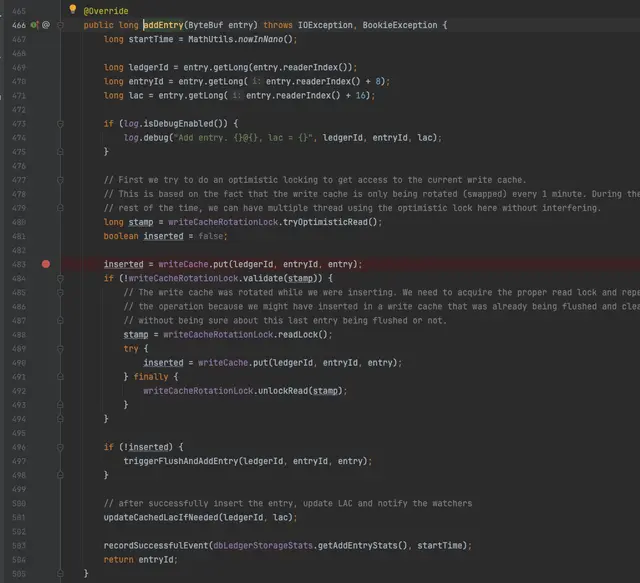Click the tryOptimisticRead call
Screen dimensions: 640x583
pyautogui.click(x=325, y=222)
